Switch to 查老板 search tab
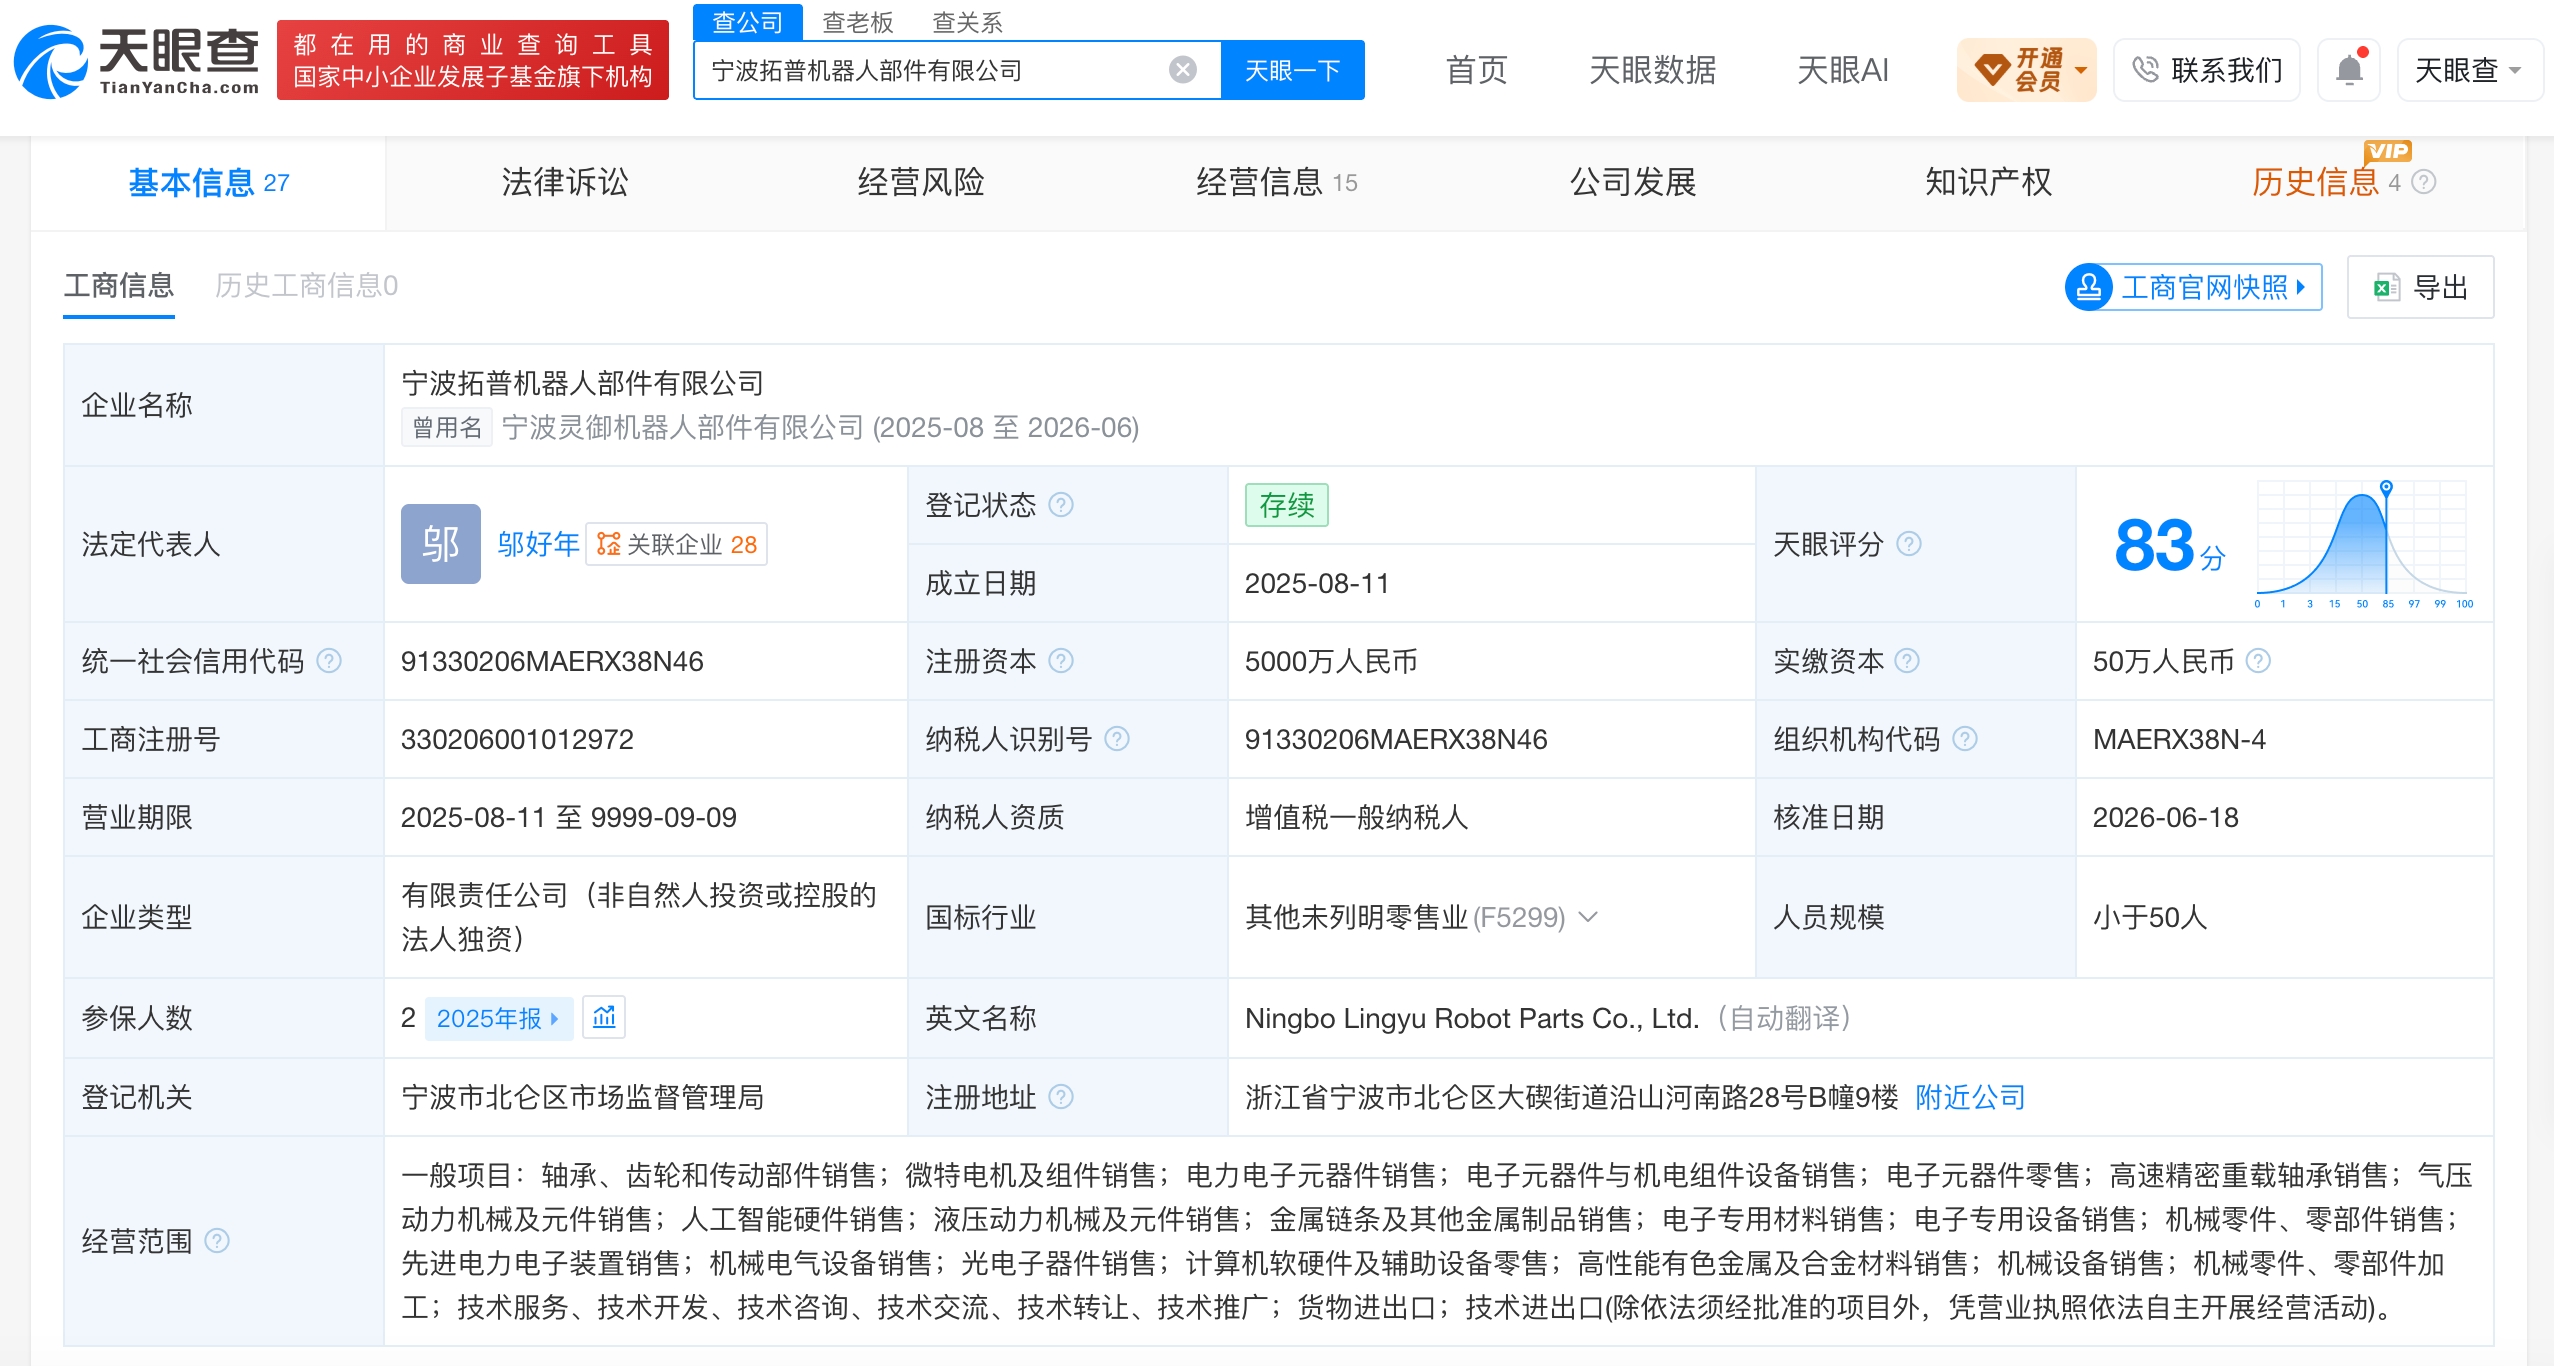This screenshot has height=1366, width=2554. pos(857,22)
